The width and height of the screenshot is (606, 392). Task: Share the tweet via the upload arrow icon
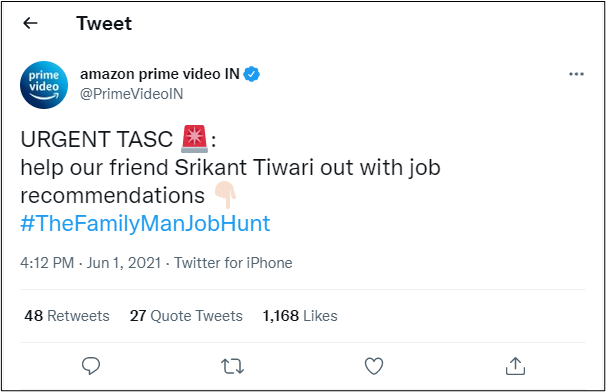pyautogui.click(x=515, y=366)
